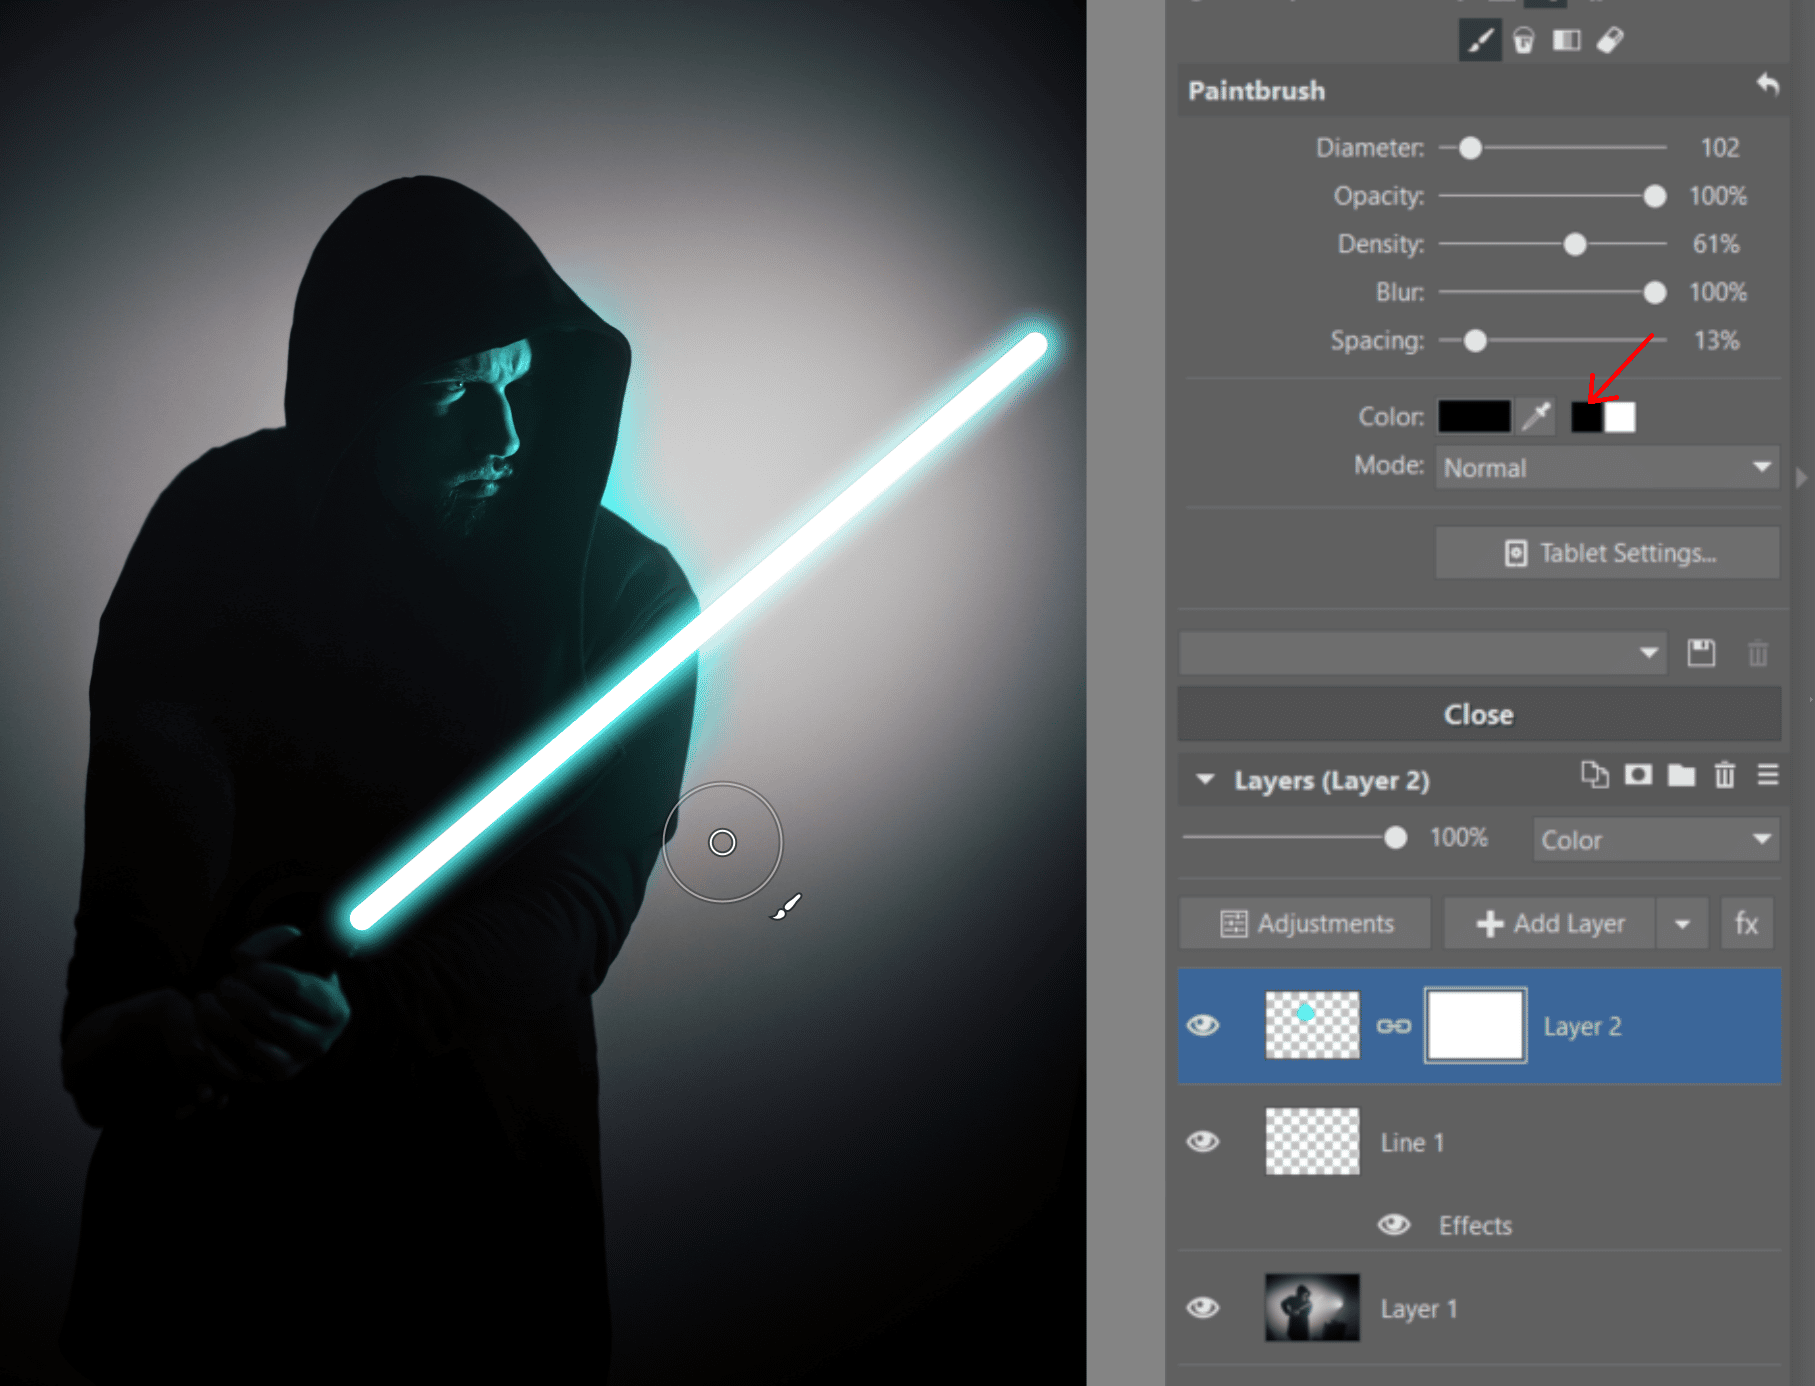Click the Tablet Settings button

[1607, 553]
